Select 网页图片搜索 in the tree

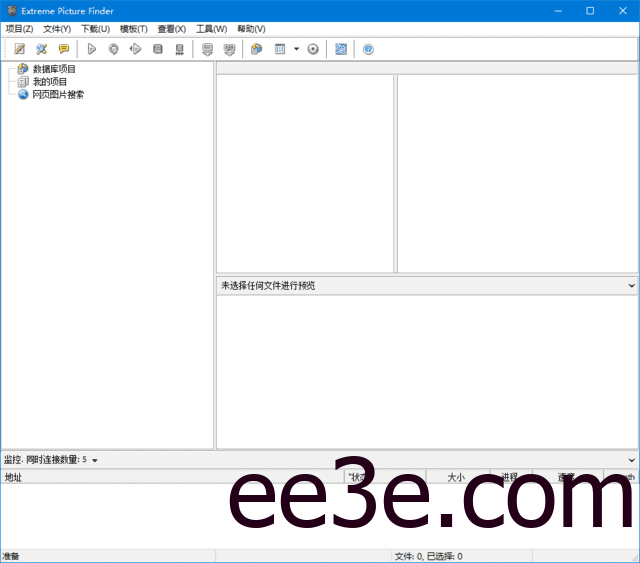point(58,95)
